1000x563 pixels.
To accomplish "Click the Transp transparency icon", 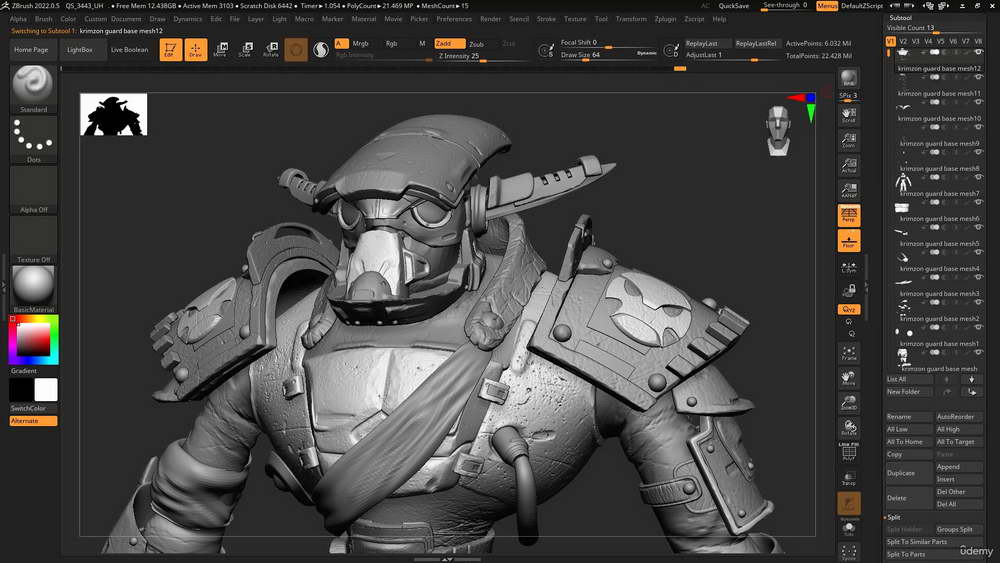I will [848, 478].
